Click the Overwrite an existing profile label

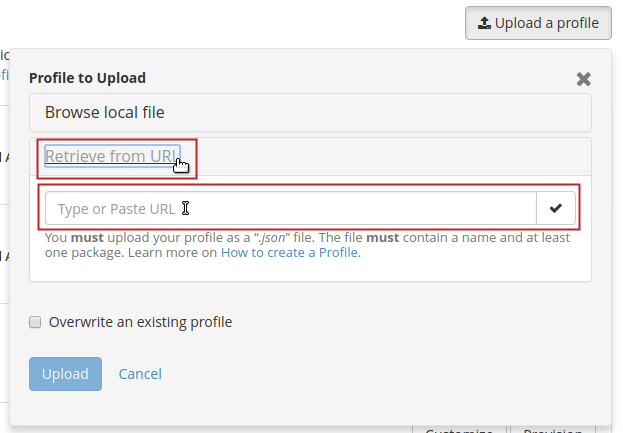(x=140, y=322)
